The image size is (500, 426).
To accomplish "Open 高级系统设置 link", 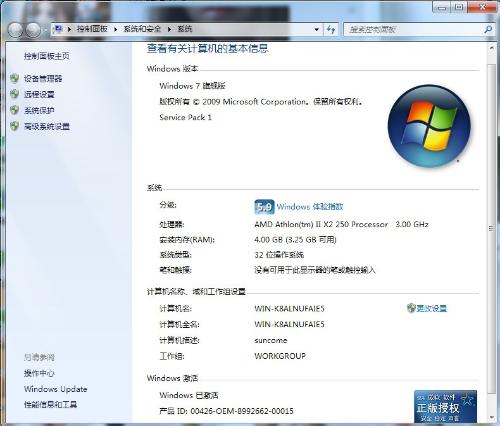I will point(47,126).
